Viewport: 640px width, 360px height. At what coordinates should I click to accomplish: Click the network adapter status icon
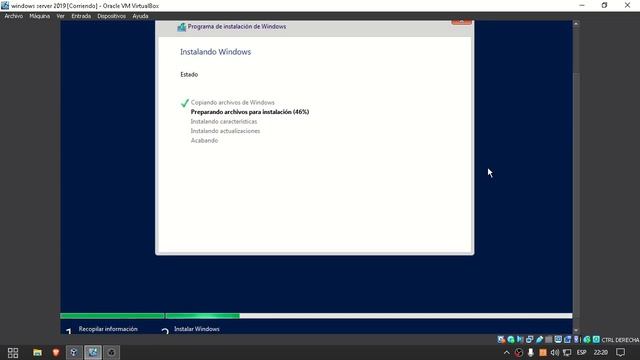coord(529,340)
